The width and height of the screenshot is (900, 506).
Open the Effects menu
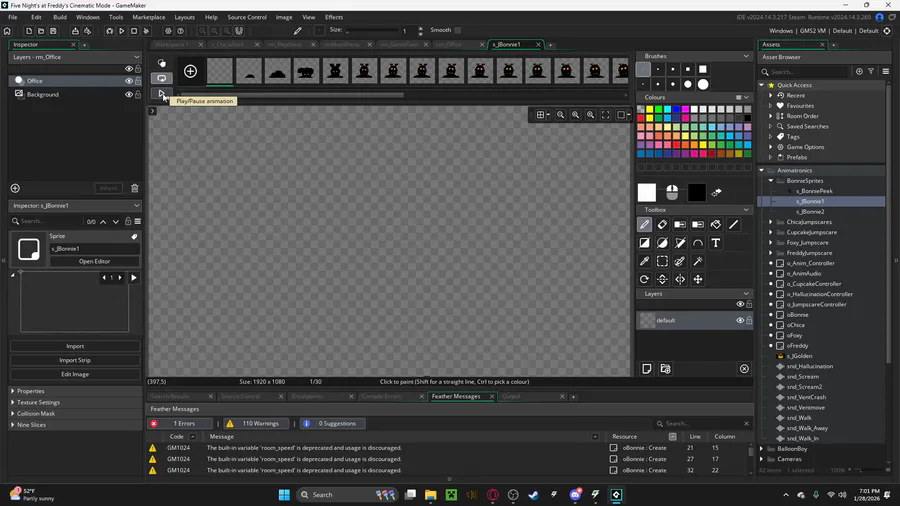(x=333, y=17)
